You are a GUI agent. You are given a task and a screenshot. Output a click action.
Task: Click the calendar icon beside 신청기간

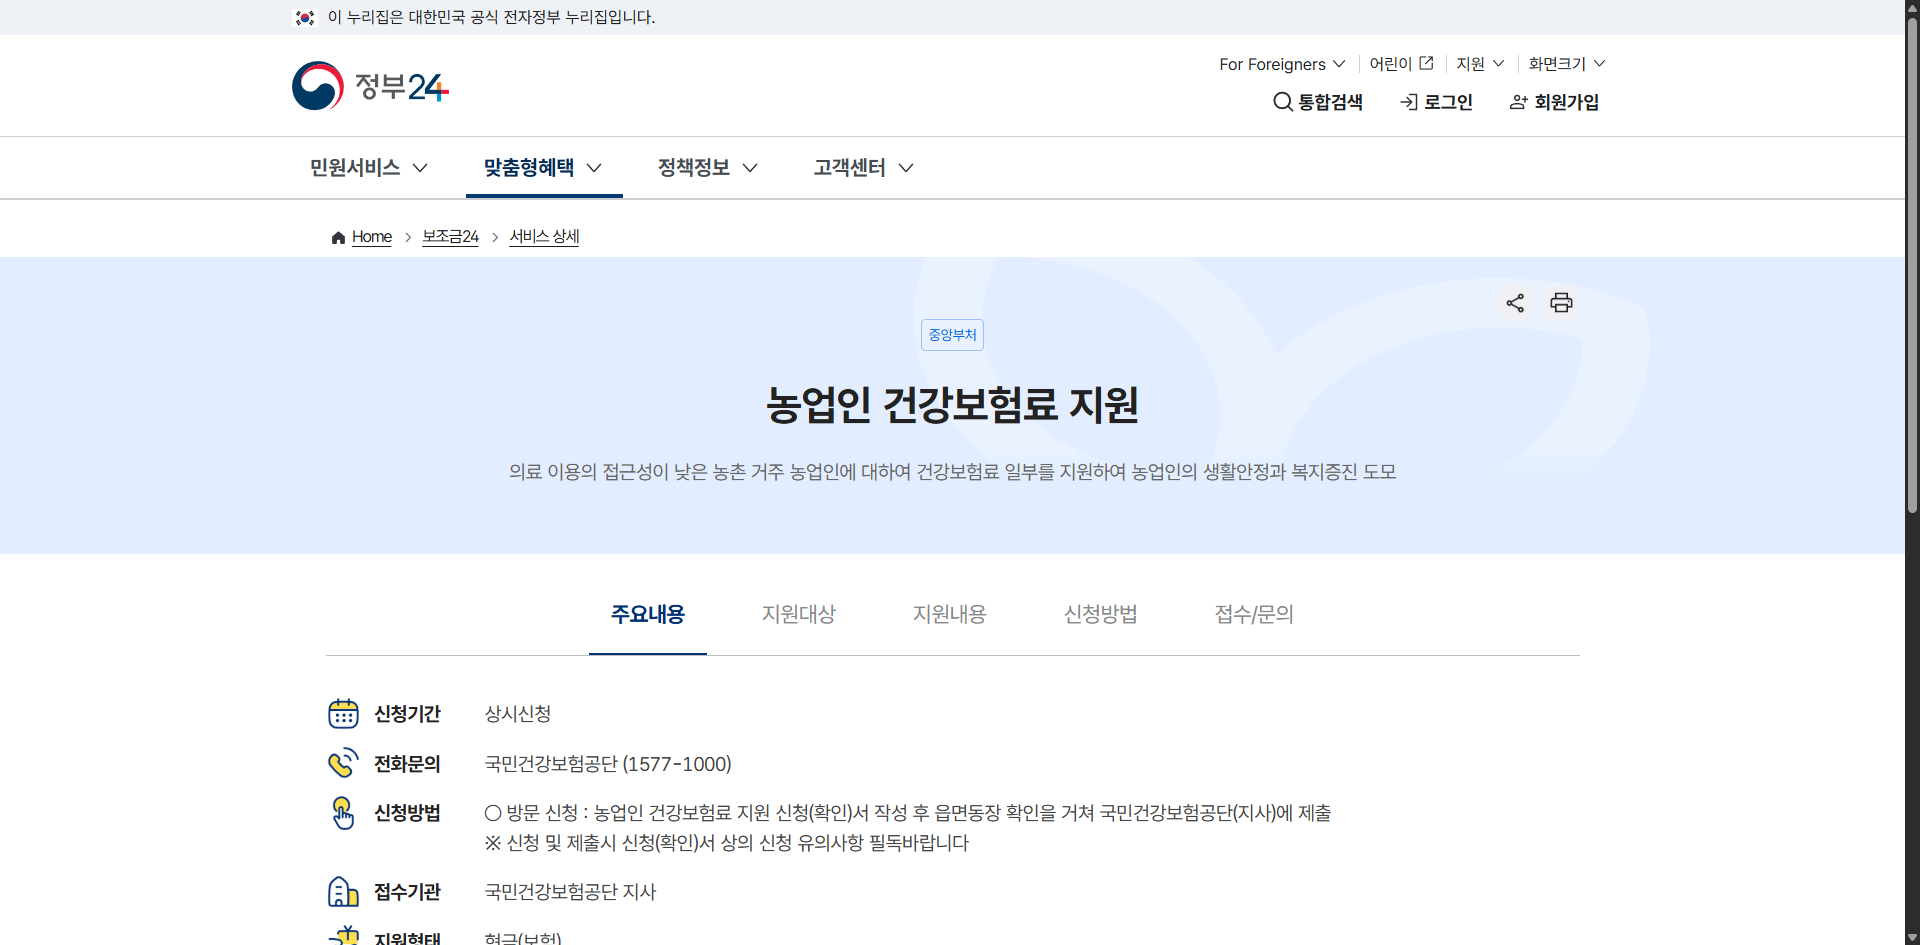[344, 713]
